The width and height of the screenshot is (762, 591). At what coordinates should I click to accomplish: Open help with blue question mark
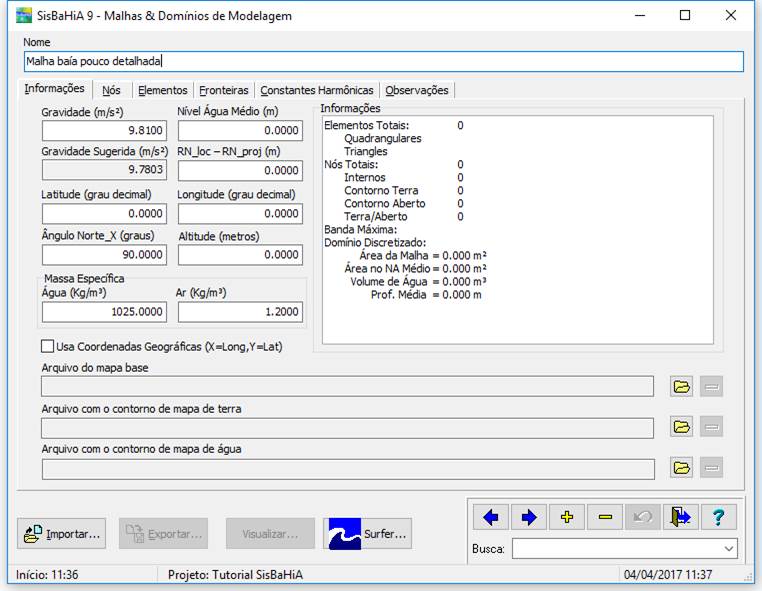(718, 517)
